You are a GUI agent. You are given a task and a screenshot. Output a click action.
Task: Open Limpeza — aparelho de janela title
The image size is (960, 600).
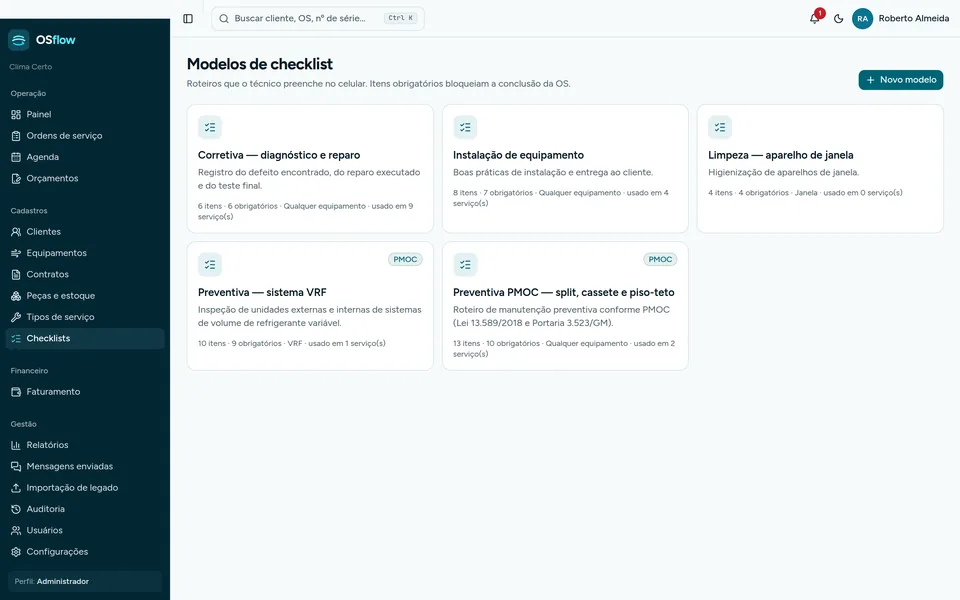click(x=781, y=156)
